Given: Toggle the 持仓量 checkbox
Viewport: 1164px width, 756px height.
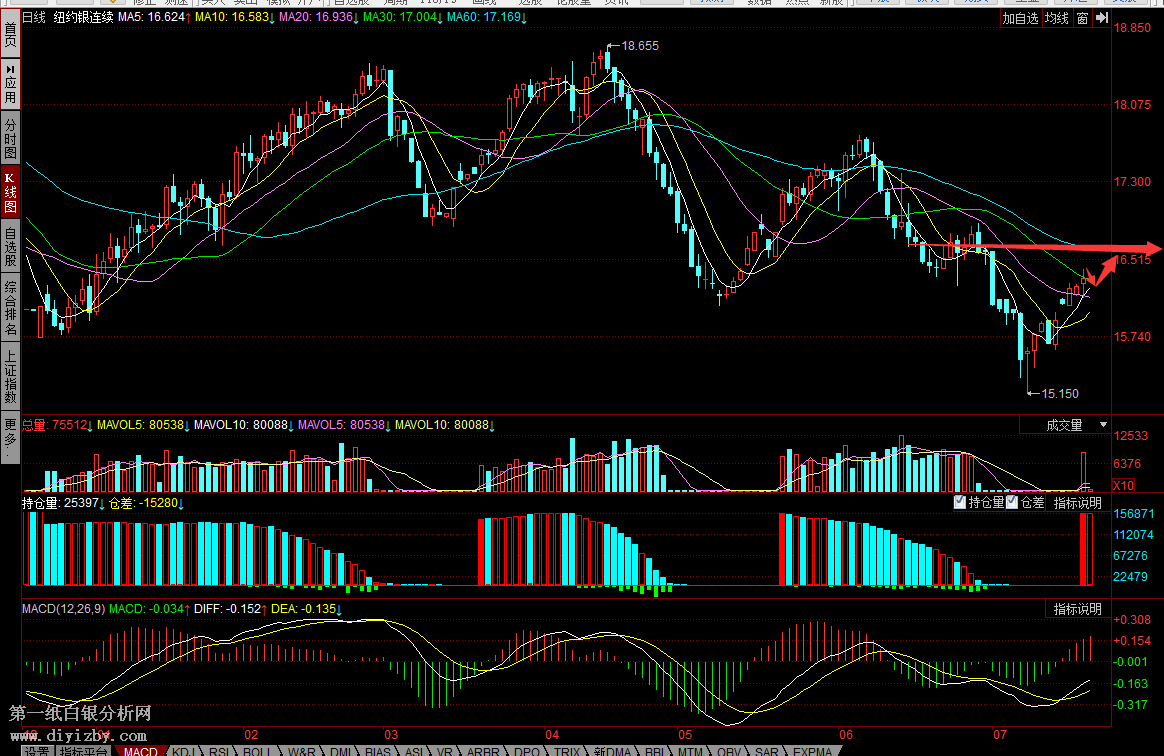Looking at the screenshot, I should pyautogui.click(x=960, y=502).
